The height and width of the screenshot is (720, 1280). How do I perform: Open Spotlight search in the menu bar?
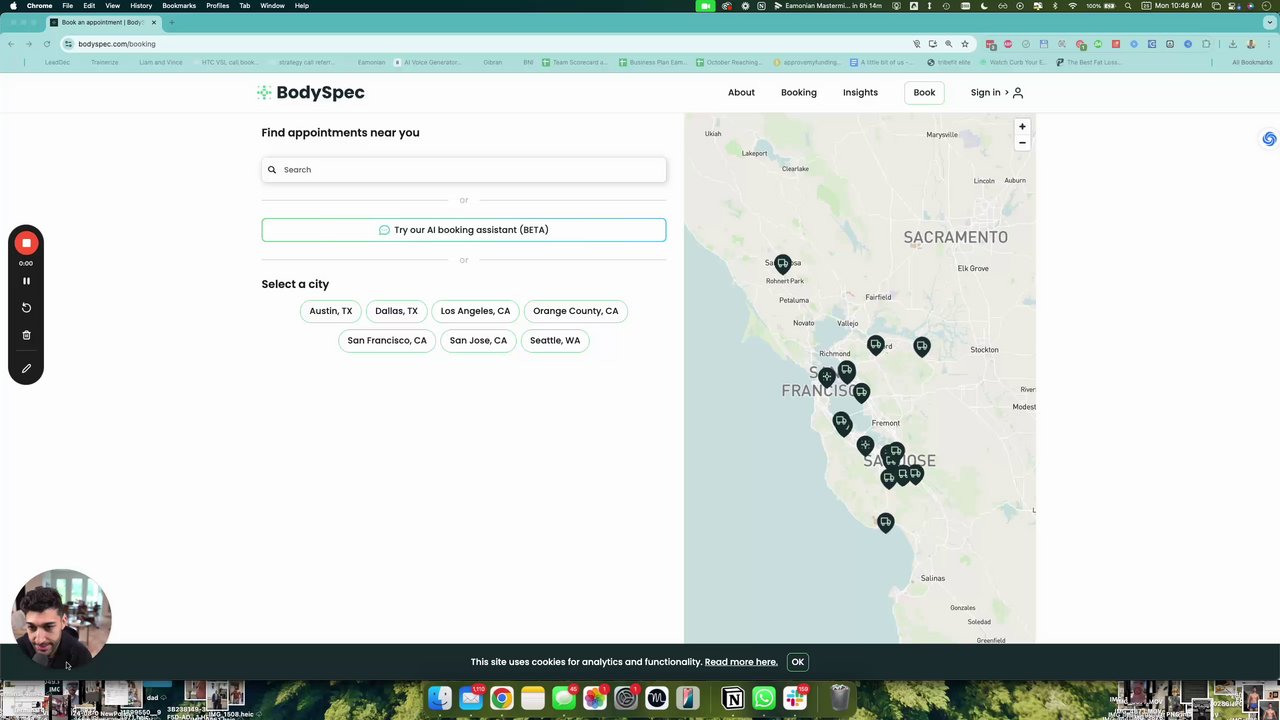1128,6
